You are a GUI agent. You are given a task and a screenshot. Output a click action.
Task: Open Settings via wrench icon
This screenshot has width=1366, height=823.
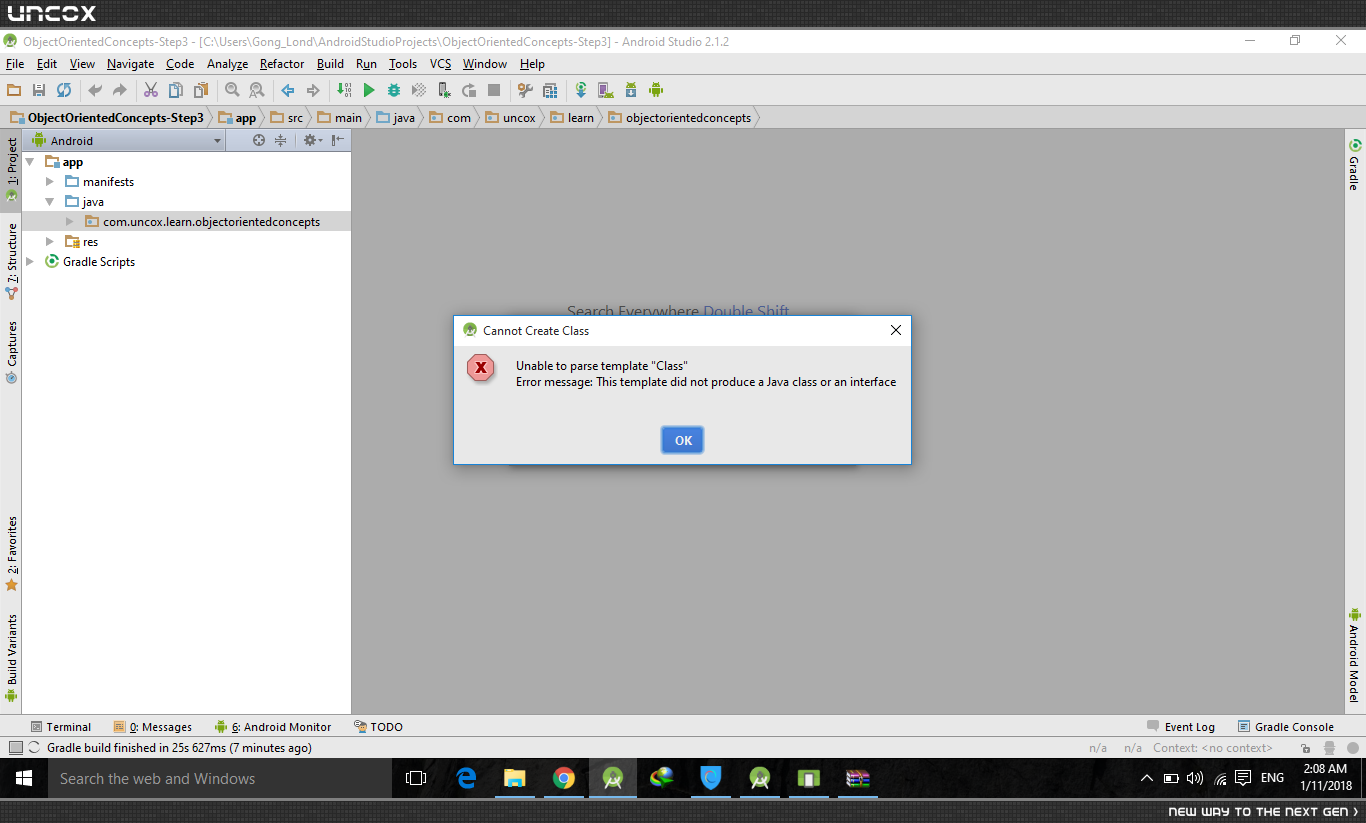(x=525, y=90)
